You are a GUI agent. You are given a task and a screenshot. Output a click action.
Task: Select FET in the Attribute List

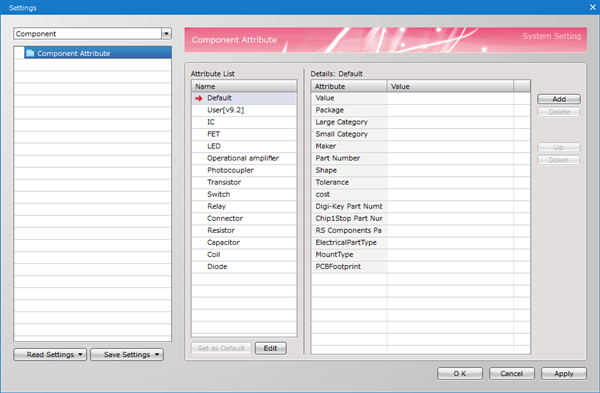(244, 134)
